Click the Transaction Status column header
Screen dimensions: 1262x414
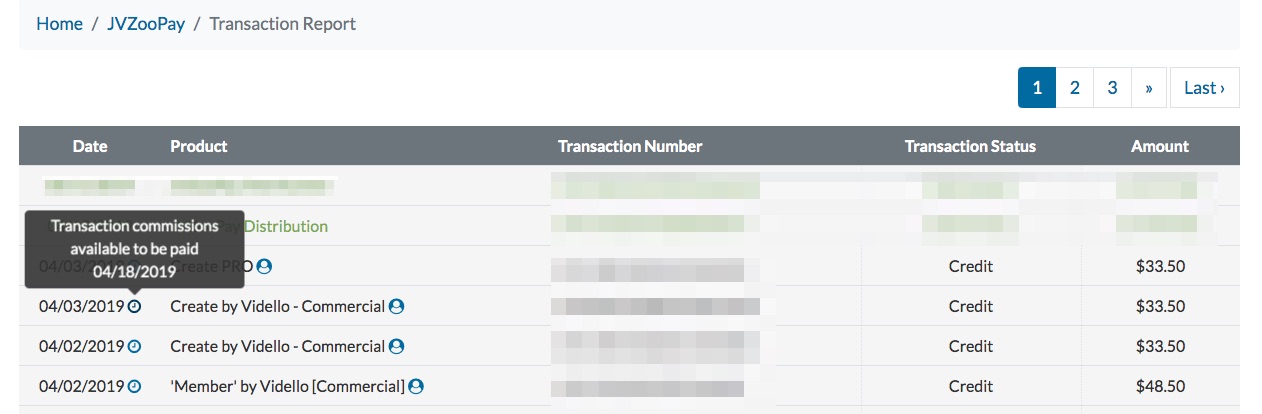970,146
